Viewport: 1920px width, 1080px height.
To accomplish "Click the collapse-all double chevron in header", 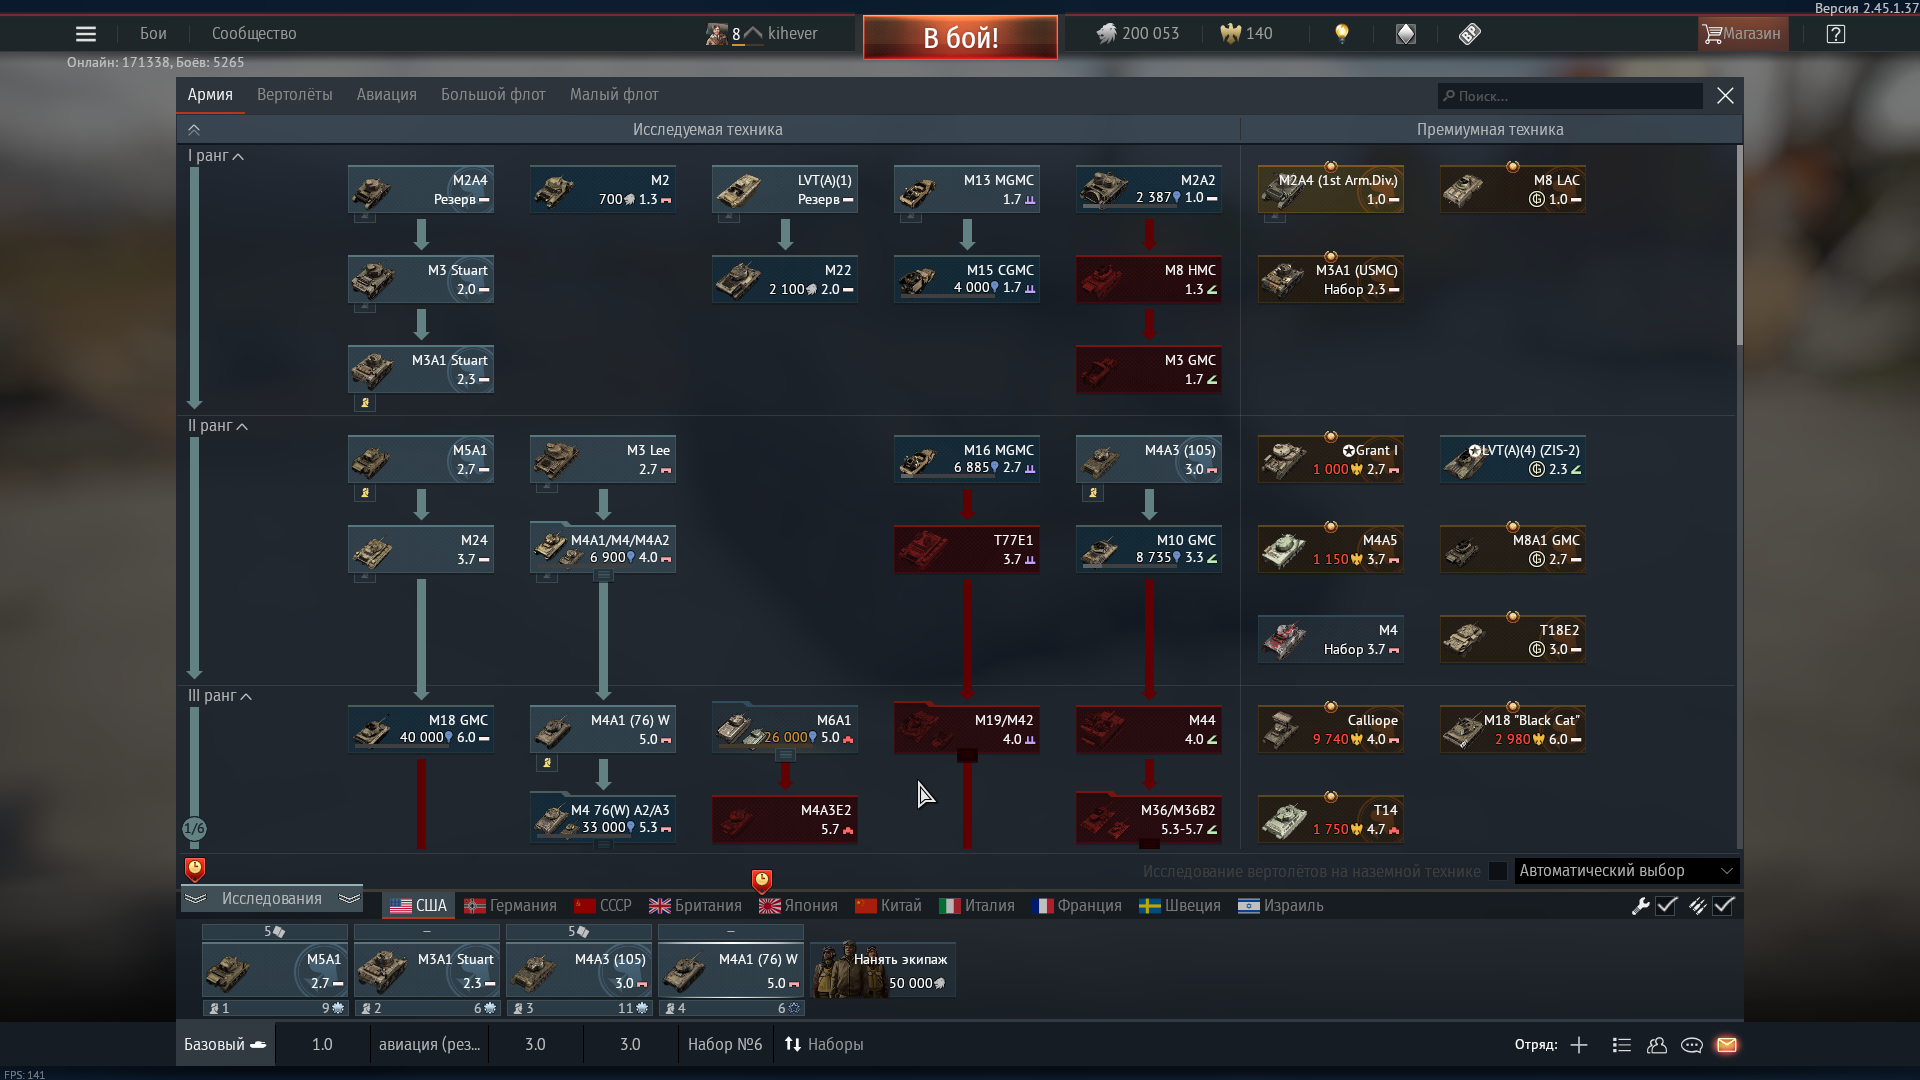I will click(x=194, y=130).
